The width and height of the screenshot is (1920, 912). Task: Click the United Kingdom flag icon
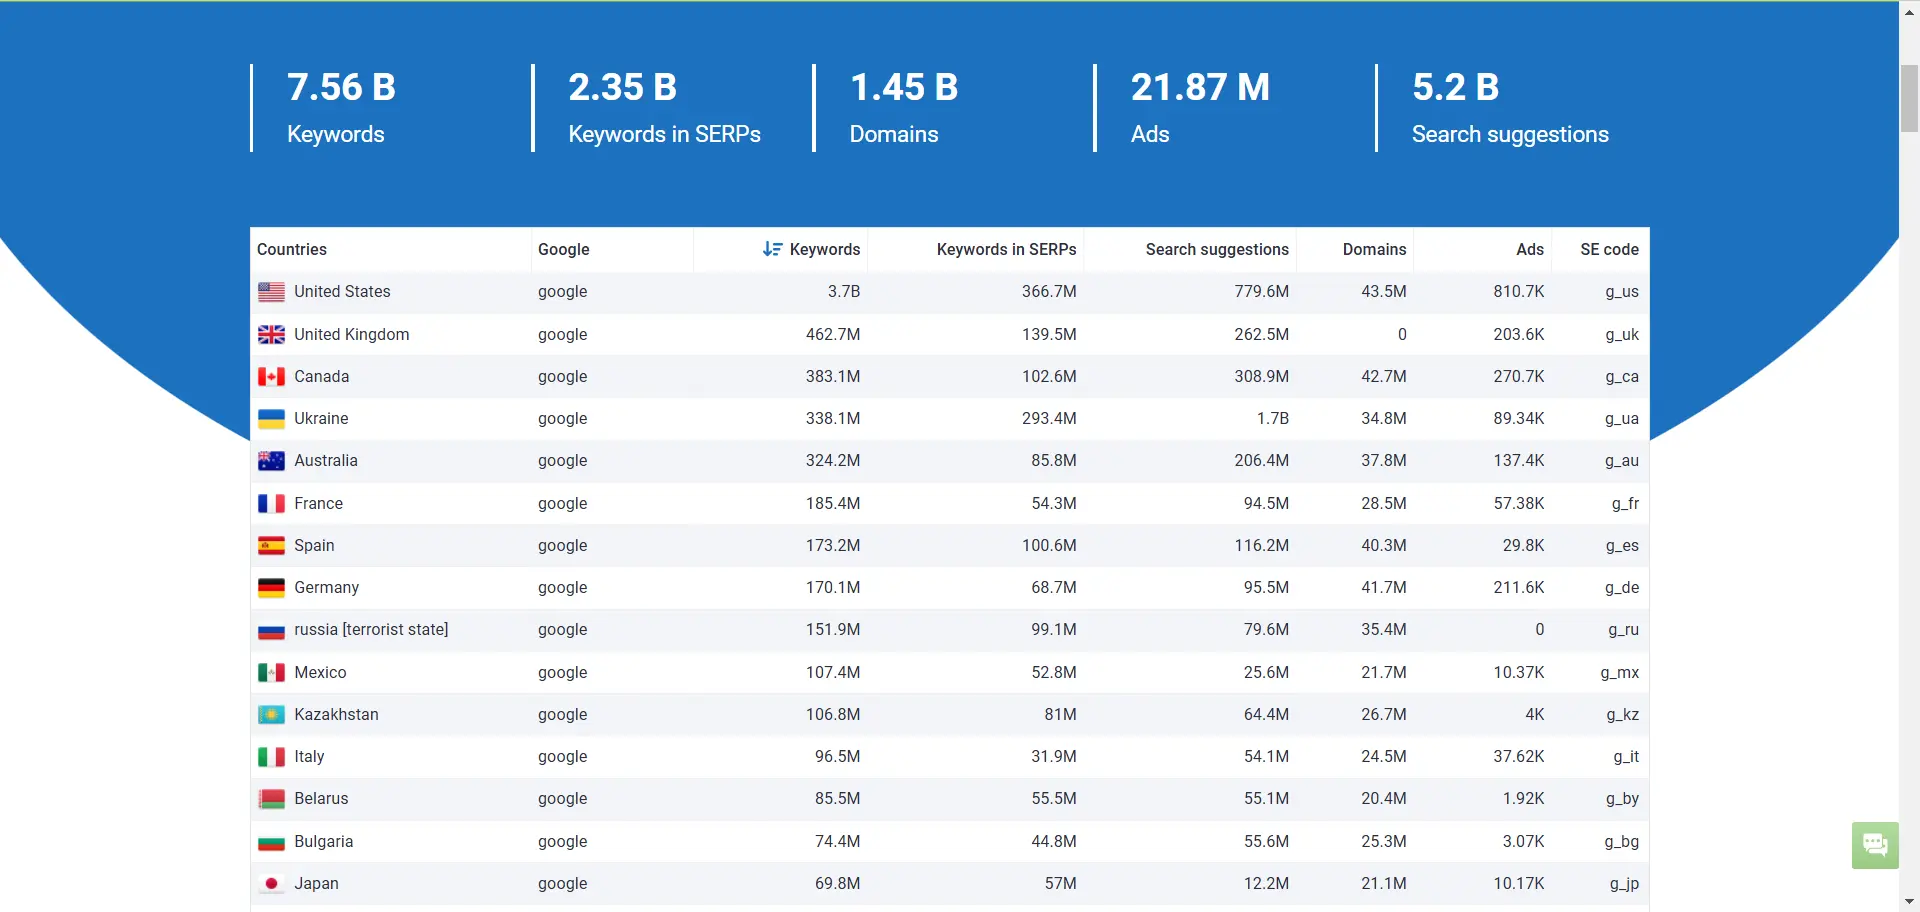pos(271,335)
